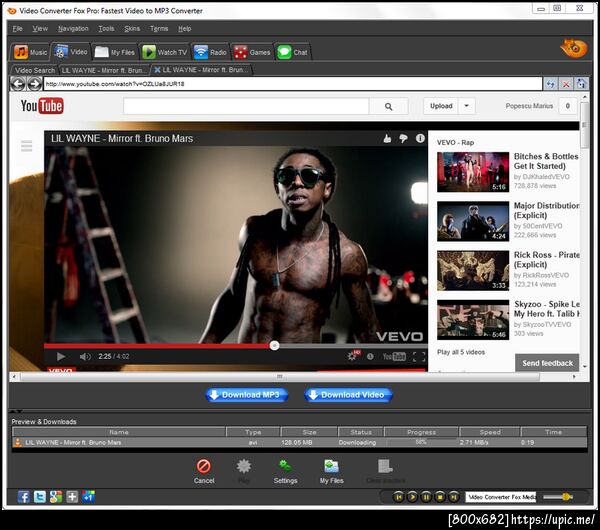Show video info with the i icon
The image size is (600, 530).
pos(420,139)
